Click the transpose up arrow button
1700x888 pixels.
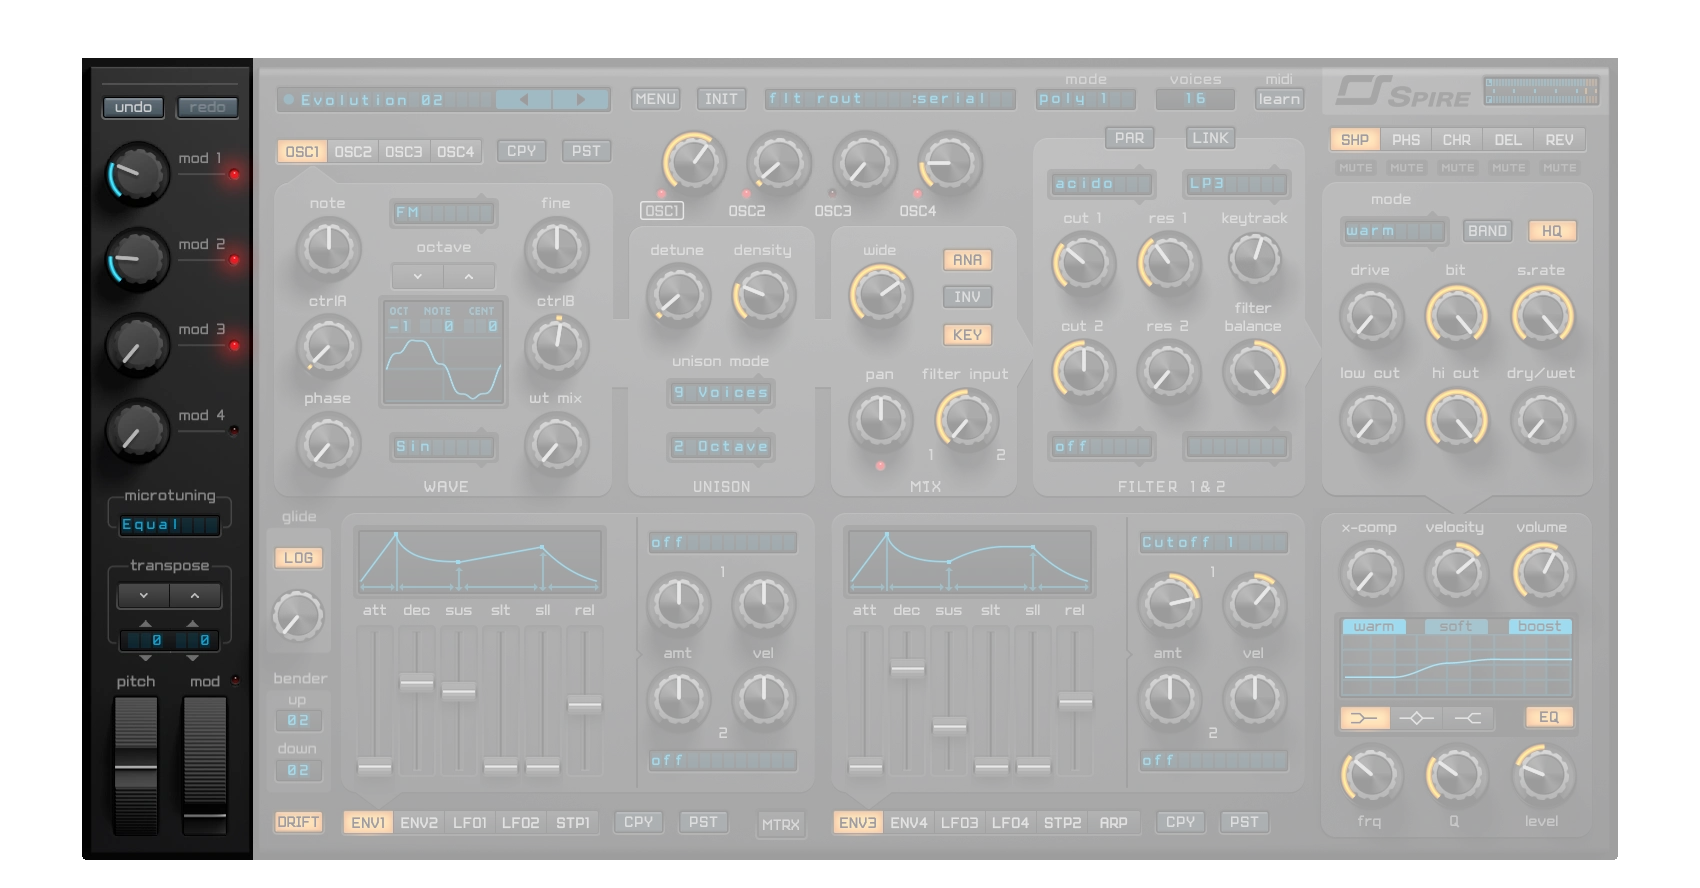coord(195,596)
